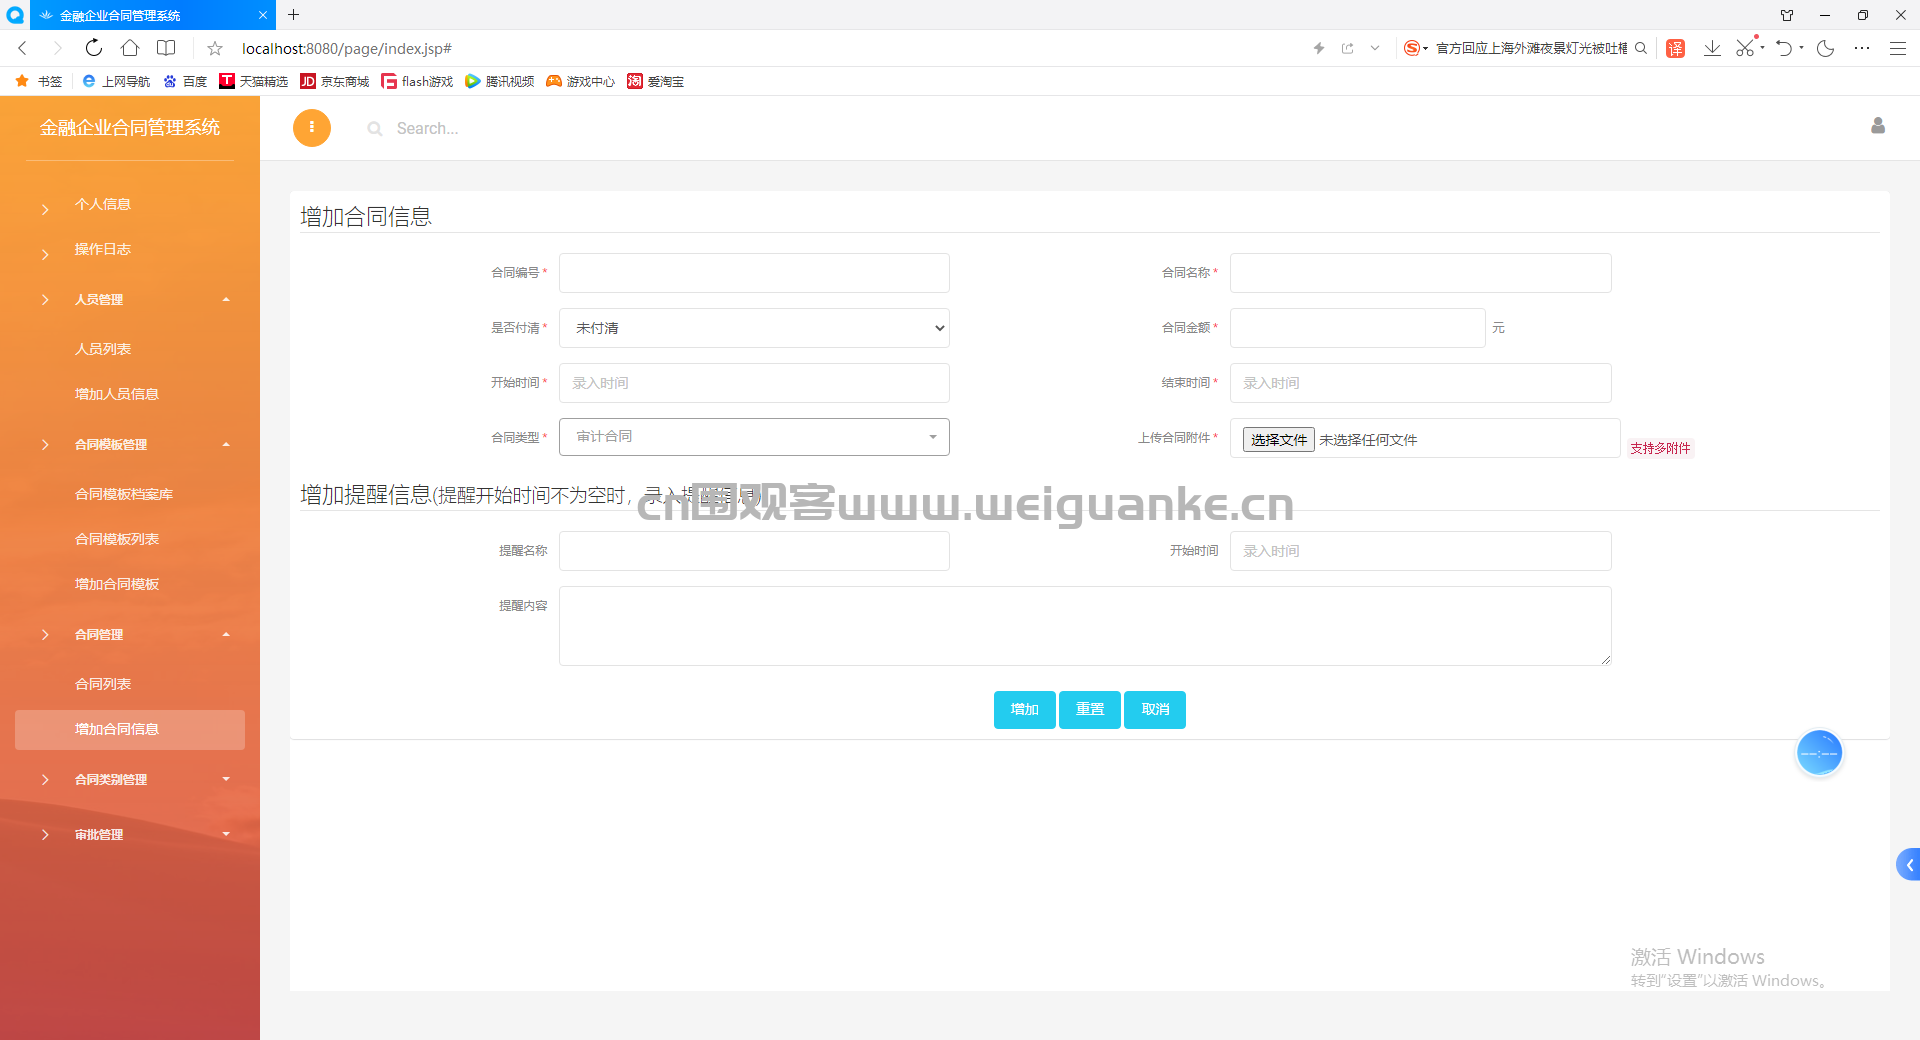Go to browser home page icon
1920x1040 pixels.
coord(130,48)
